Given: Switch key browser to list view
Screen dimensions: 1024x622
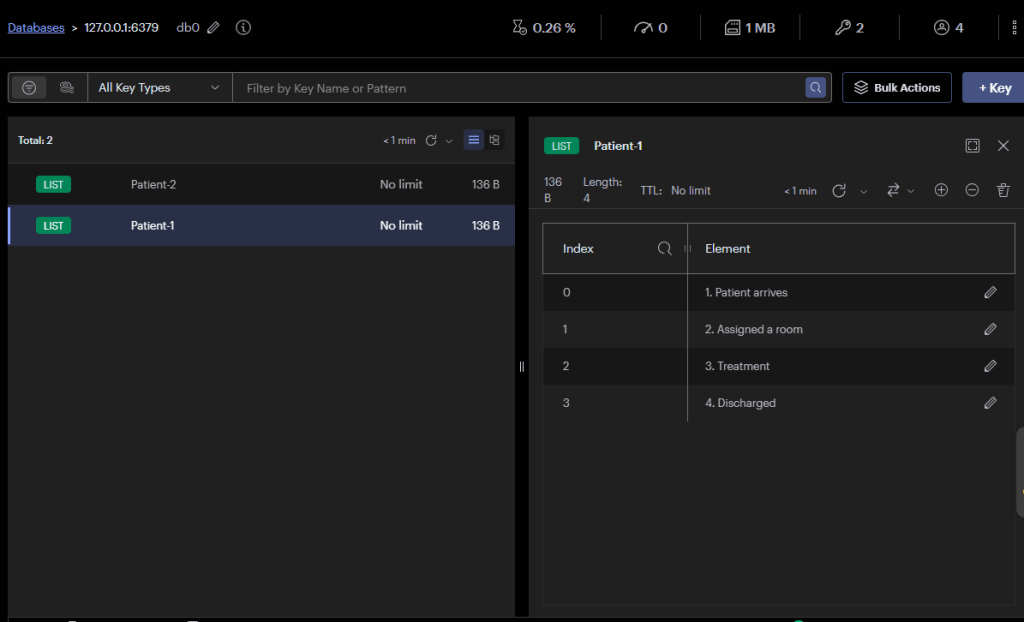Looking at the screenshot, I should point(474,140).
